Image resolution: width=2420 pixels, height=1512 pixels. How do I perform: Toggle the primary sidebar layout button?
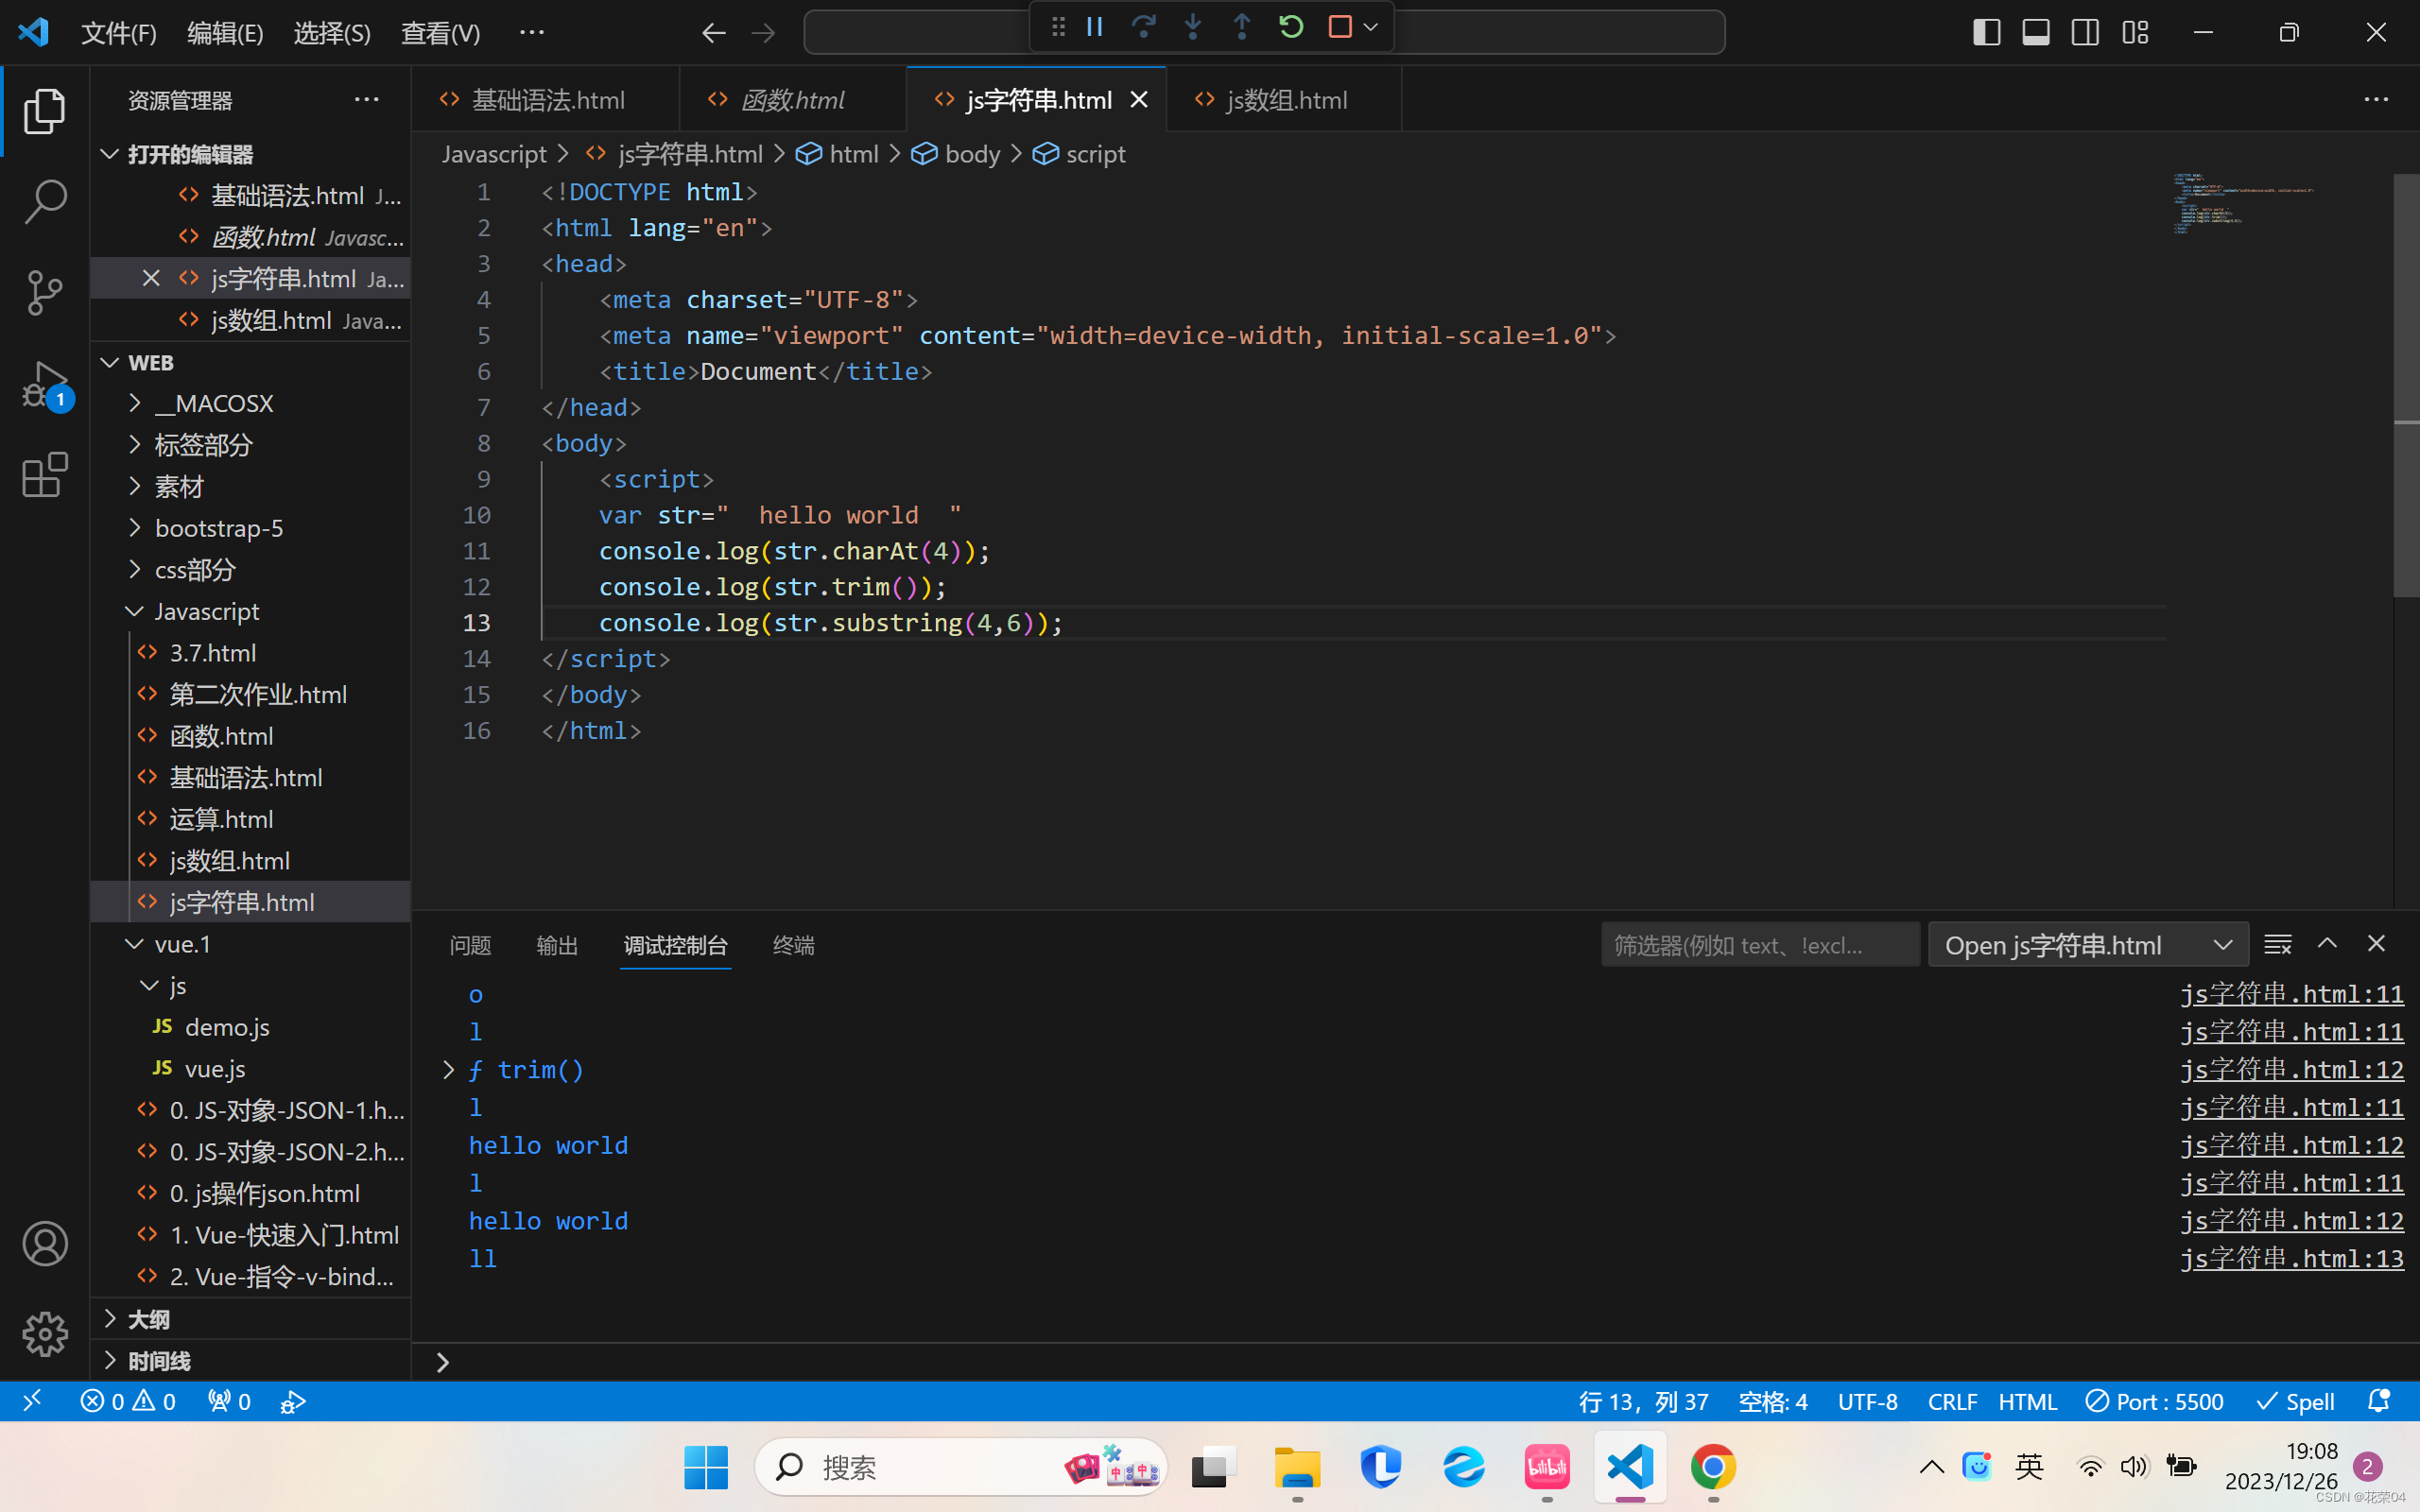(1986, 33)
